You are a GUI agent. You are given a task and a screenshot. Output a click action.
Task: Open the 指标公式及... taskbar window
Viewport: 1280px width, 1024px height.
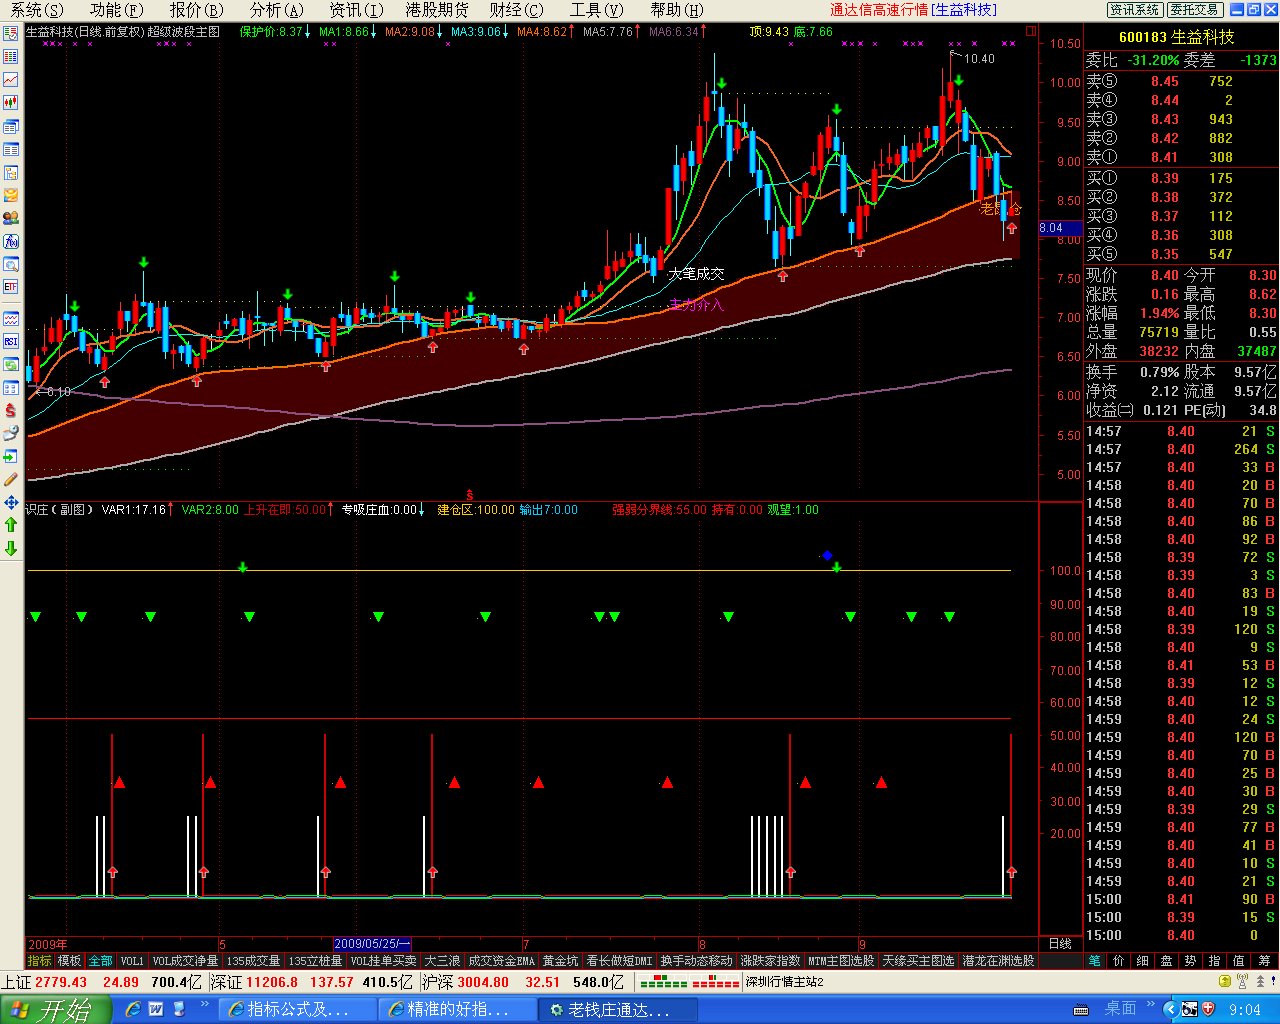coord(297,1009)
